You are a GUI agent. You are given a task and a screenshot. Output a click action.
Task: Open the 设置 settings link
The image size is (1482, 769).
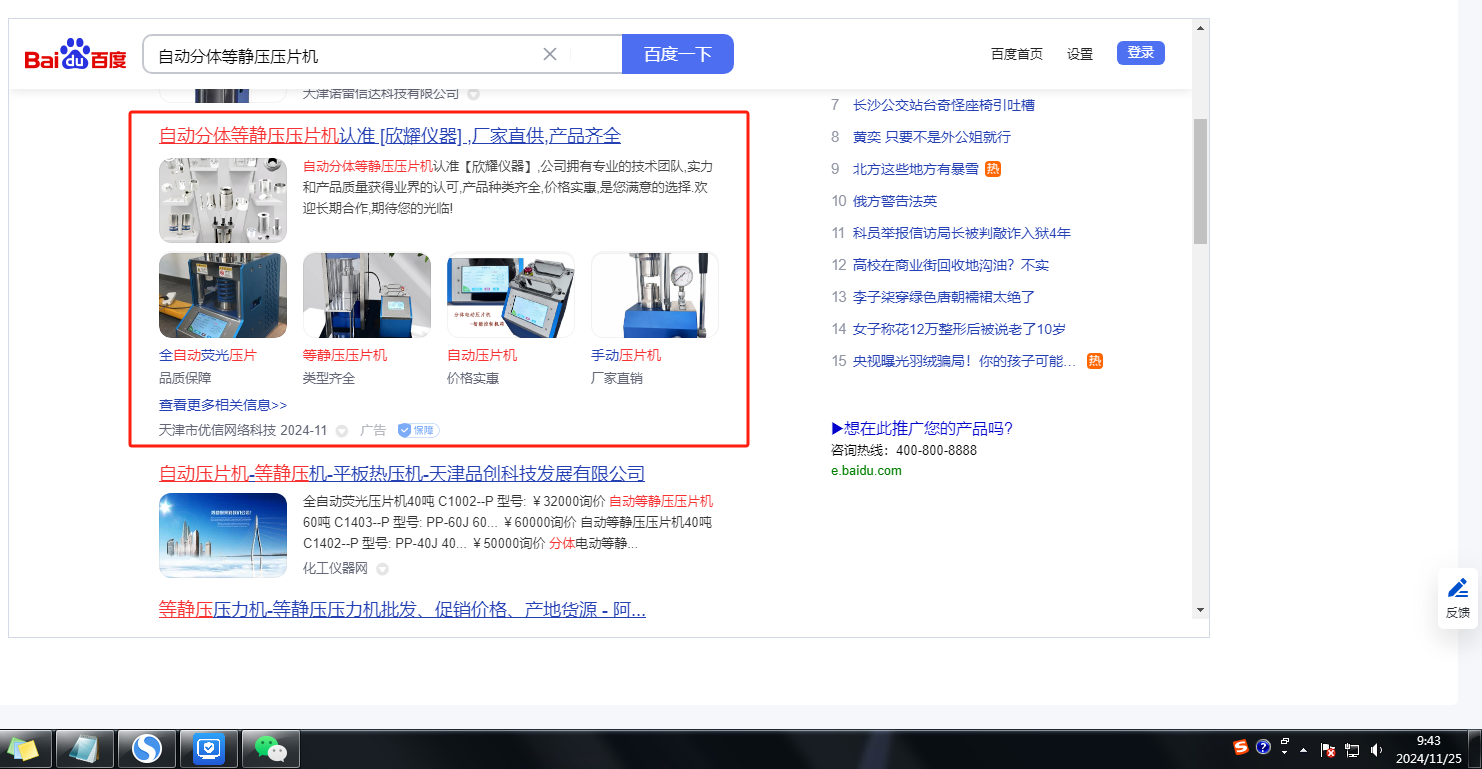point(1080,54)
